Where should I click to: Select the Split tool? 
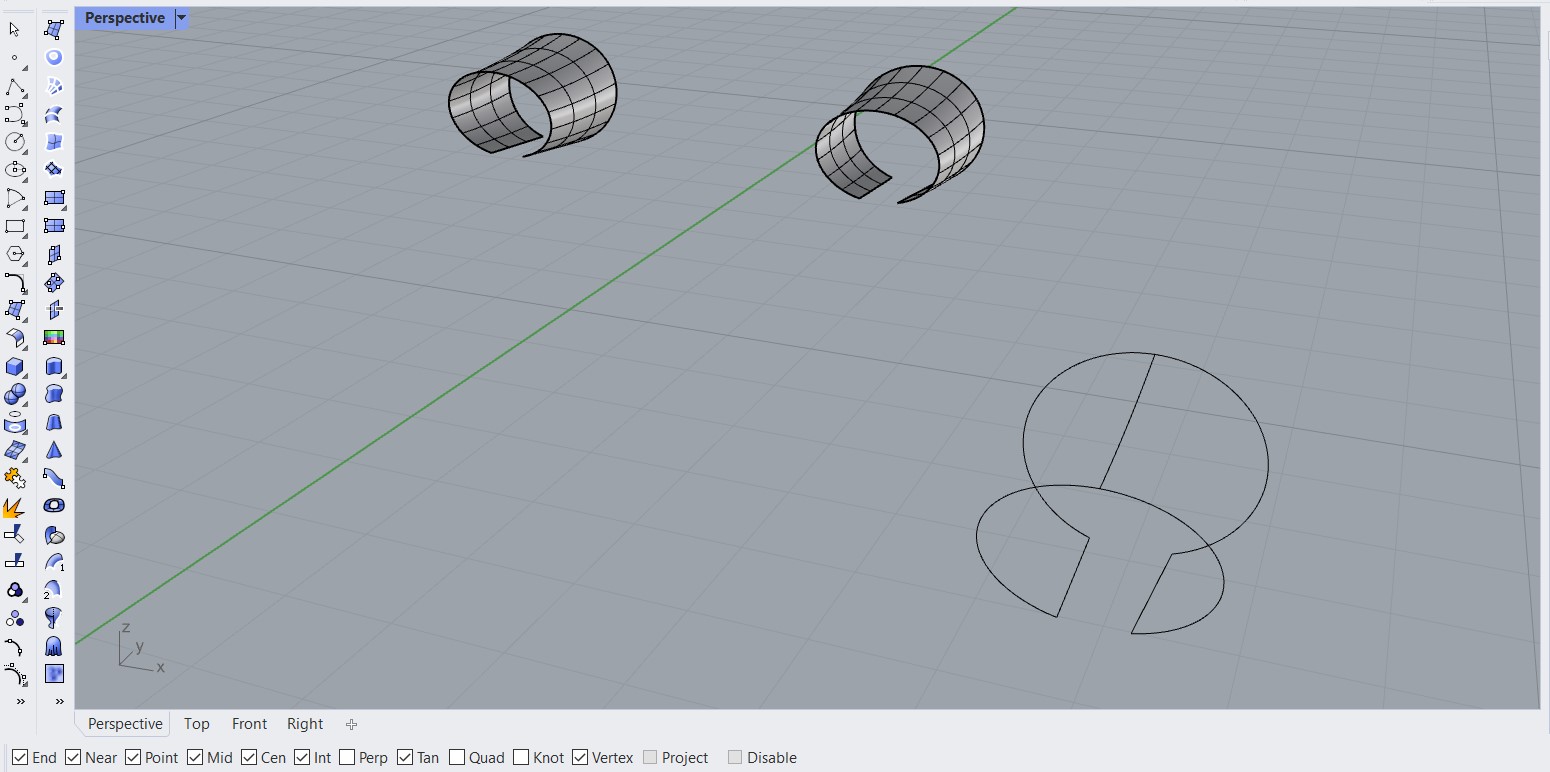click(14, 562)
